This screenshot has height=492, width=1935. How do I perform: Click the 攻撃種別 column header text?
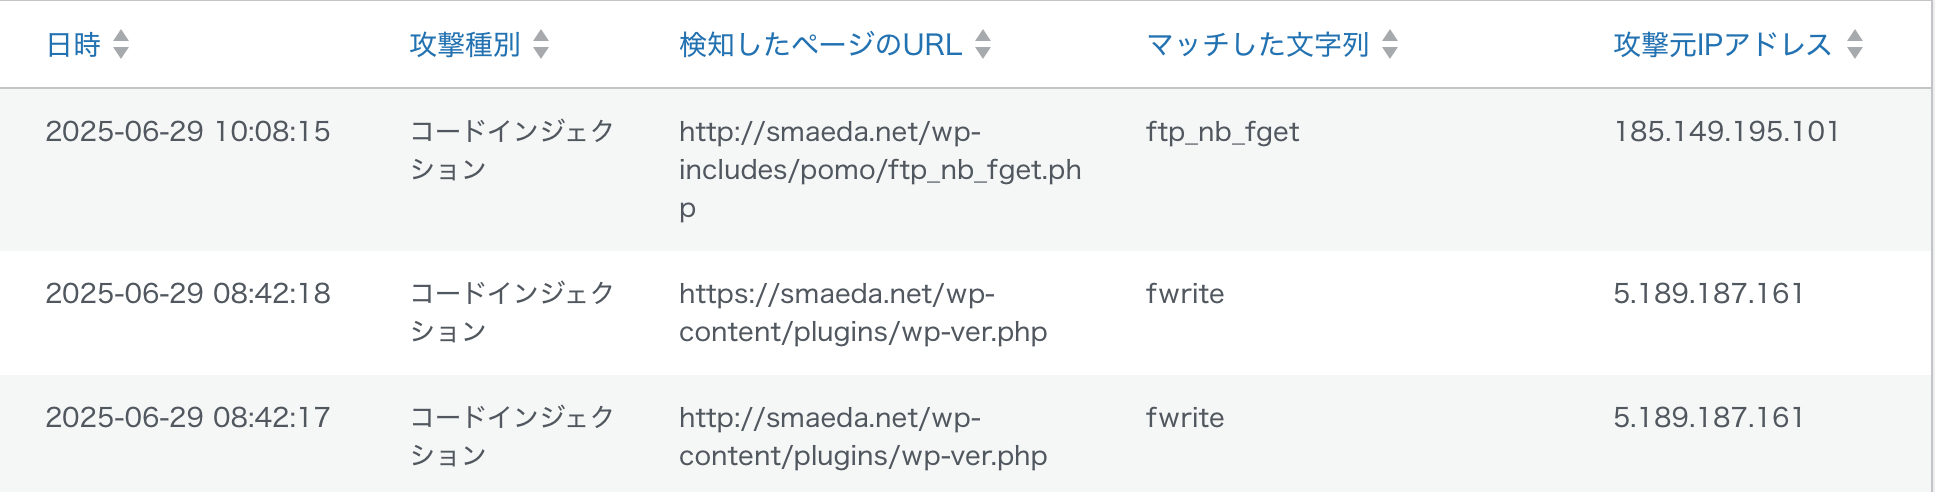click(465, 45)
